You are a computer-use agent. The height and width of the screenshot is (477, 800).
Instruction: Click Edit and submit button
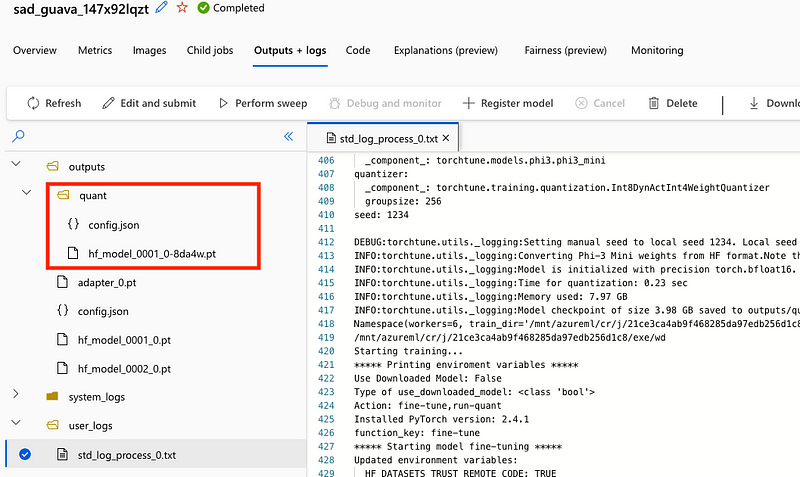coord(148,103)
